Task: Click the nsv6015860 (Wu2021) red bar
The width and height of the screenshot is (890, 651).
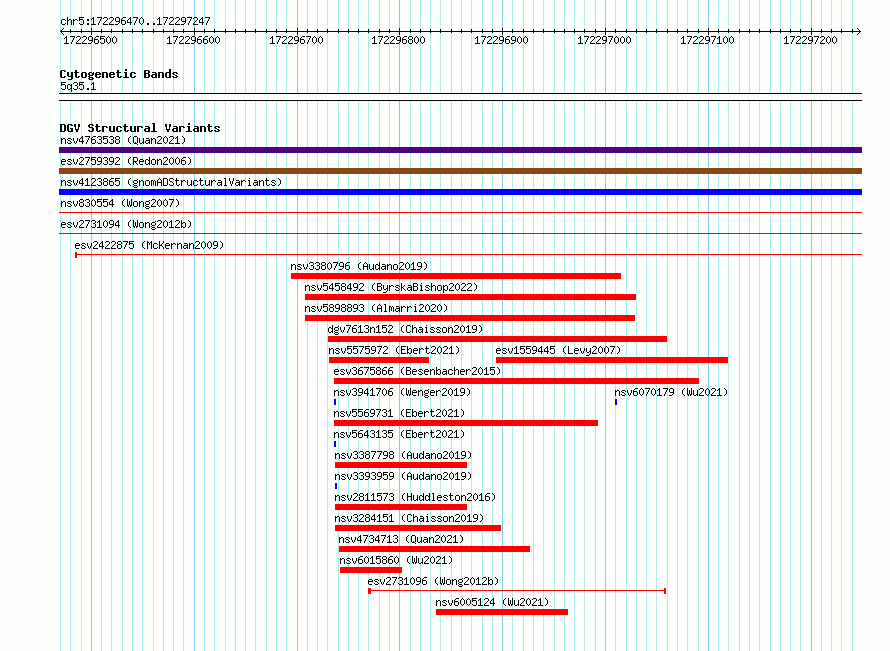Action: tap(371, 570)
